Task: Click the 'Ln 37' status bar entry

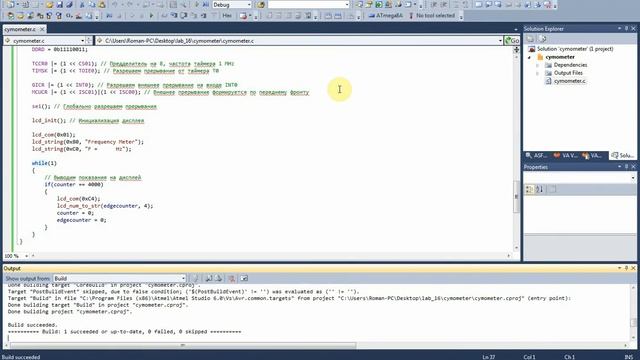Action: [489, 357]
